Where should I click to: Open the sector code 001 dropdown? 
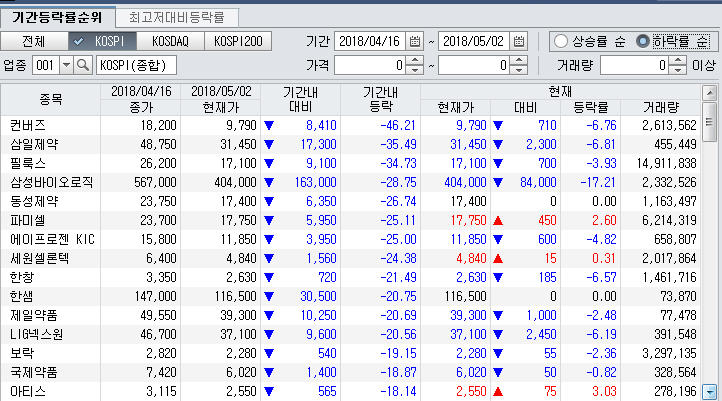pos(66,65)
